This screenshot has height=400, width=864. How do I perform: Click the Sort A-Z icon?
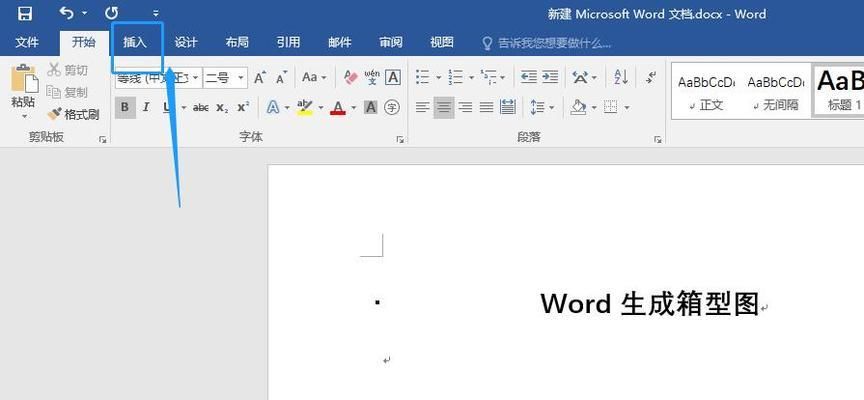[621, 77]
